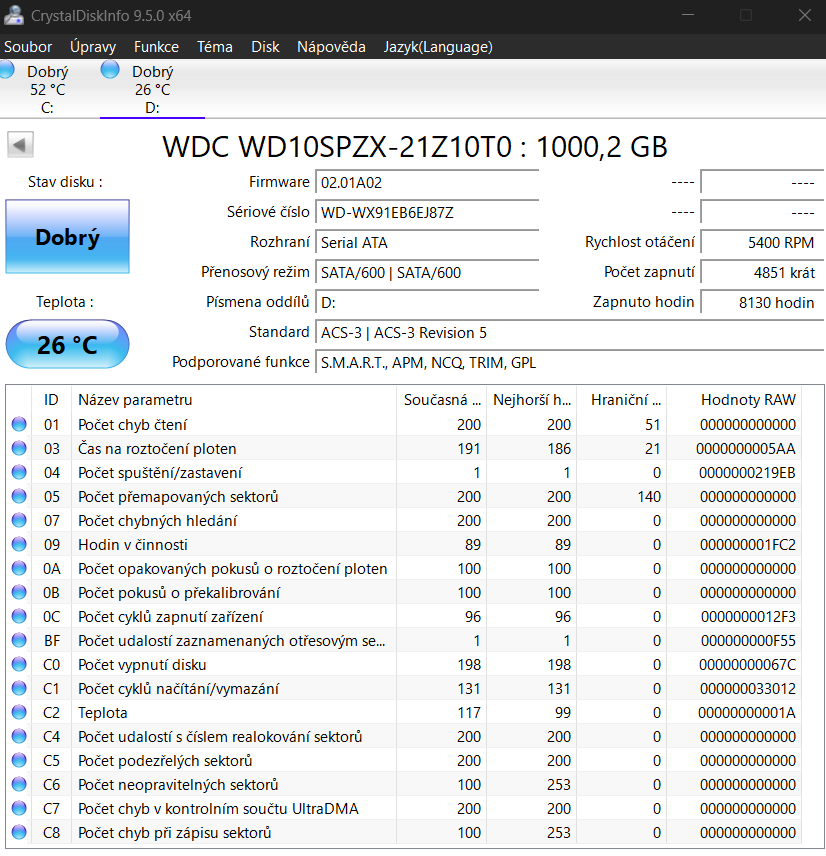Click status orb of attribute 01 read errors
The height and width of the screenshot is (856, 826).
pyautogui.click(x=18, y=425)
